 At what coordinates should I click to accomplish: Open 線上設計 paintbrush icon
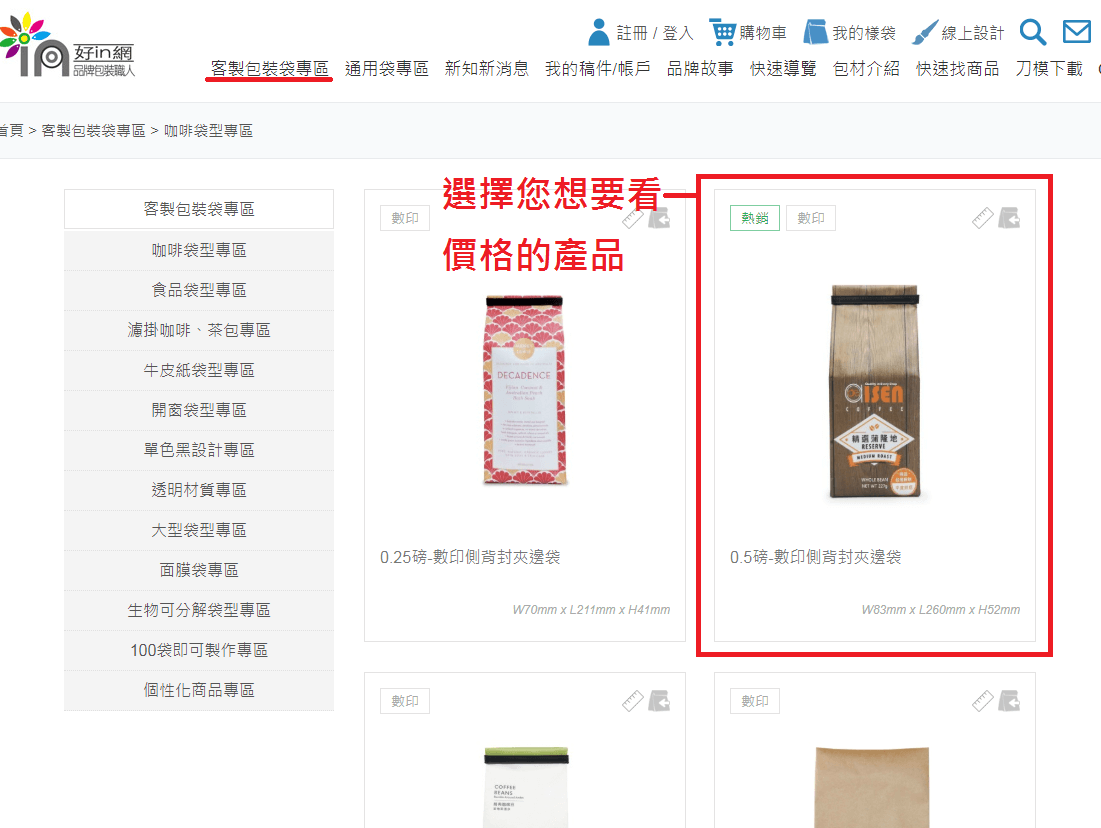pos(925,32)
